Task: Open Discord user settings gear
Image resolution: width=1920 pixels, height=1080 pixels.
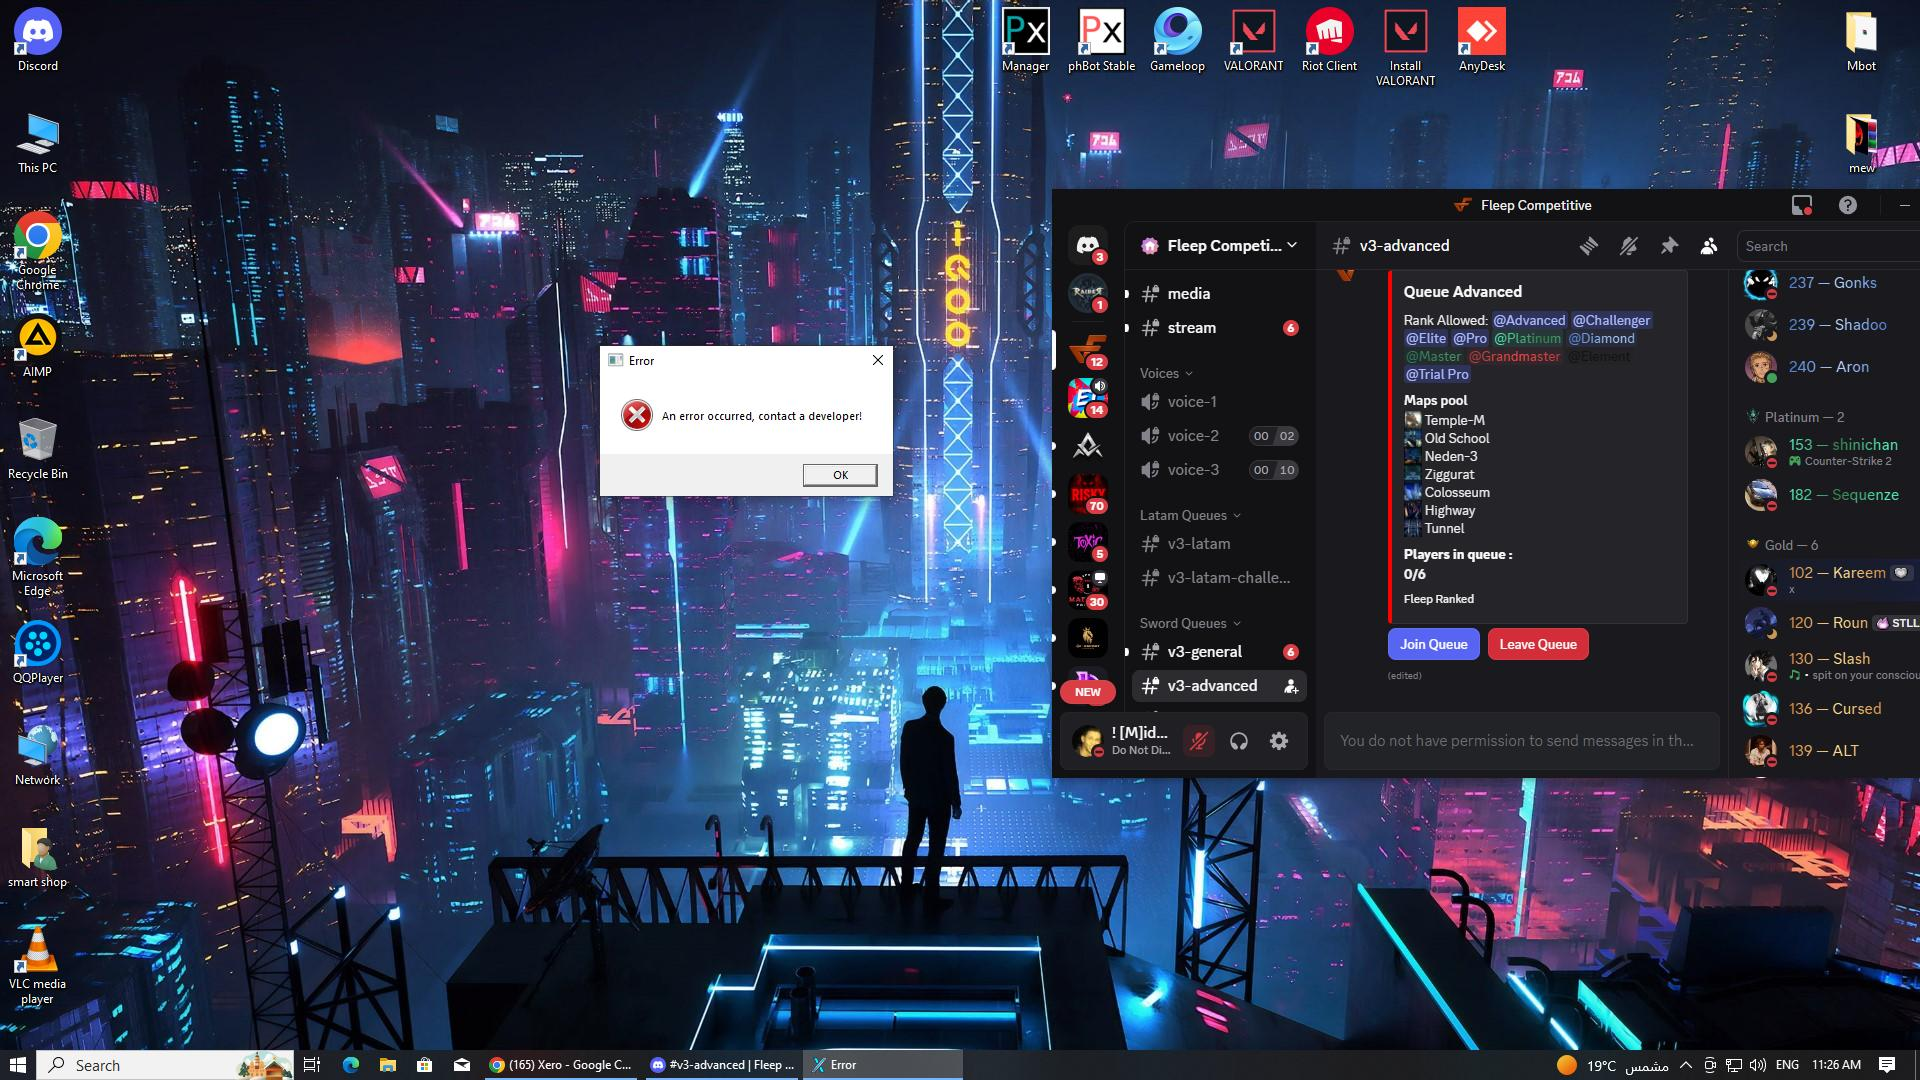Action: 1279,741
